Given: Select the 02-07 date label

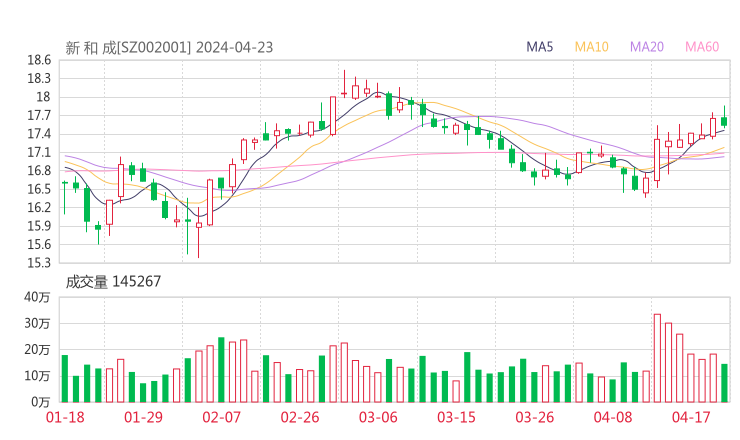Looking at the screenshot, I should click(221, 417).
